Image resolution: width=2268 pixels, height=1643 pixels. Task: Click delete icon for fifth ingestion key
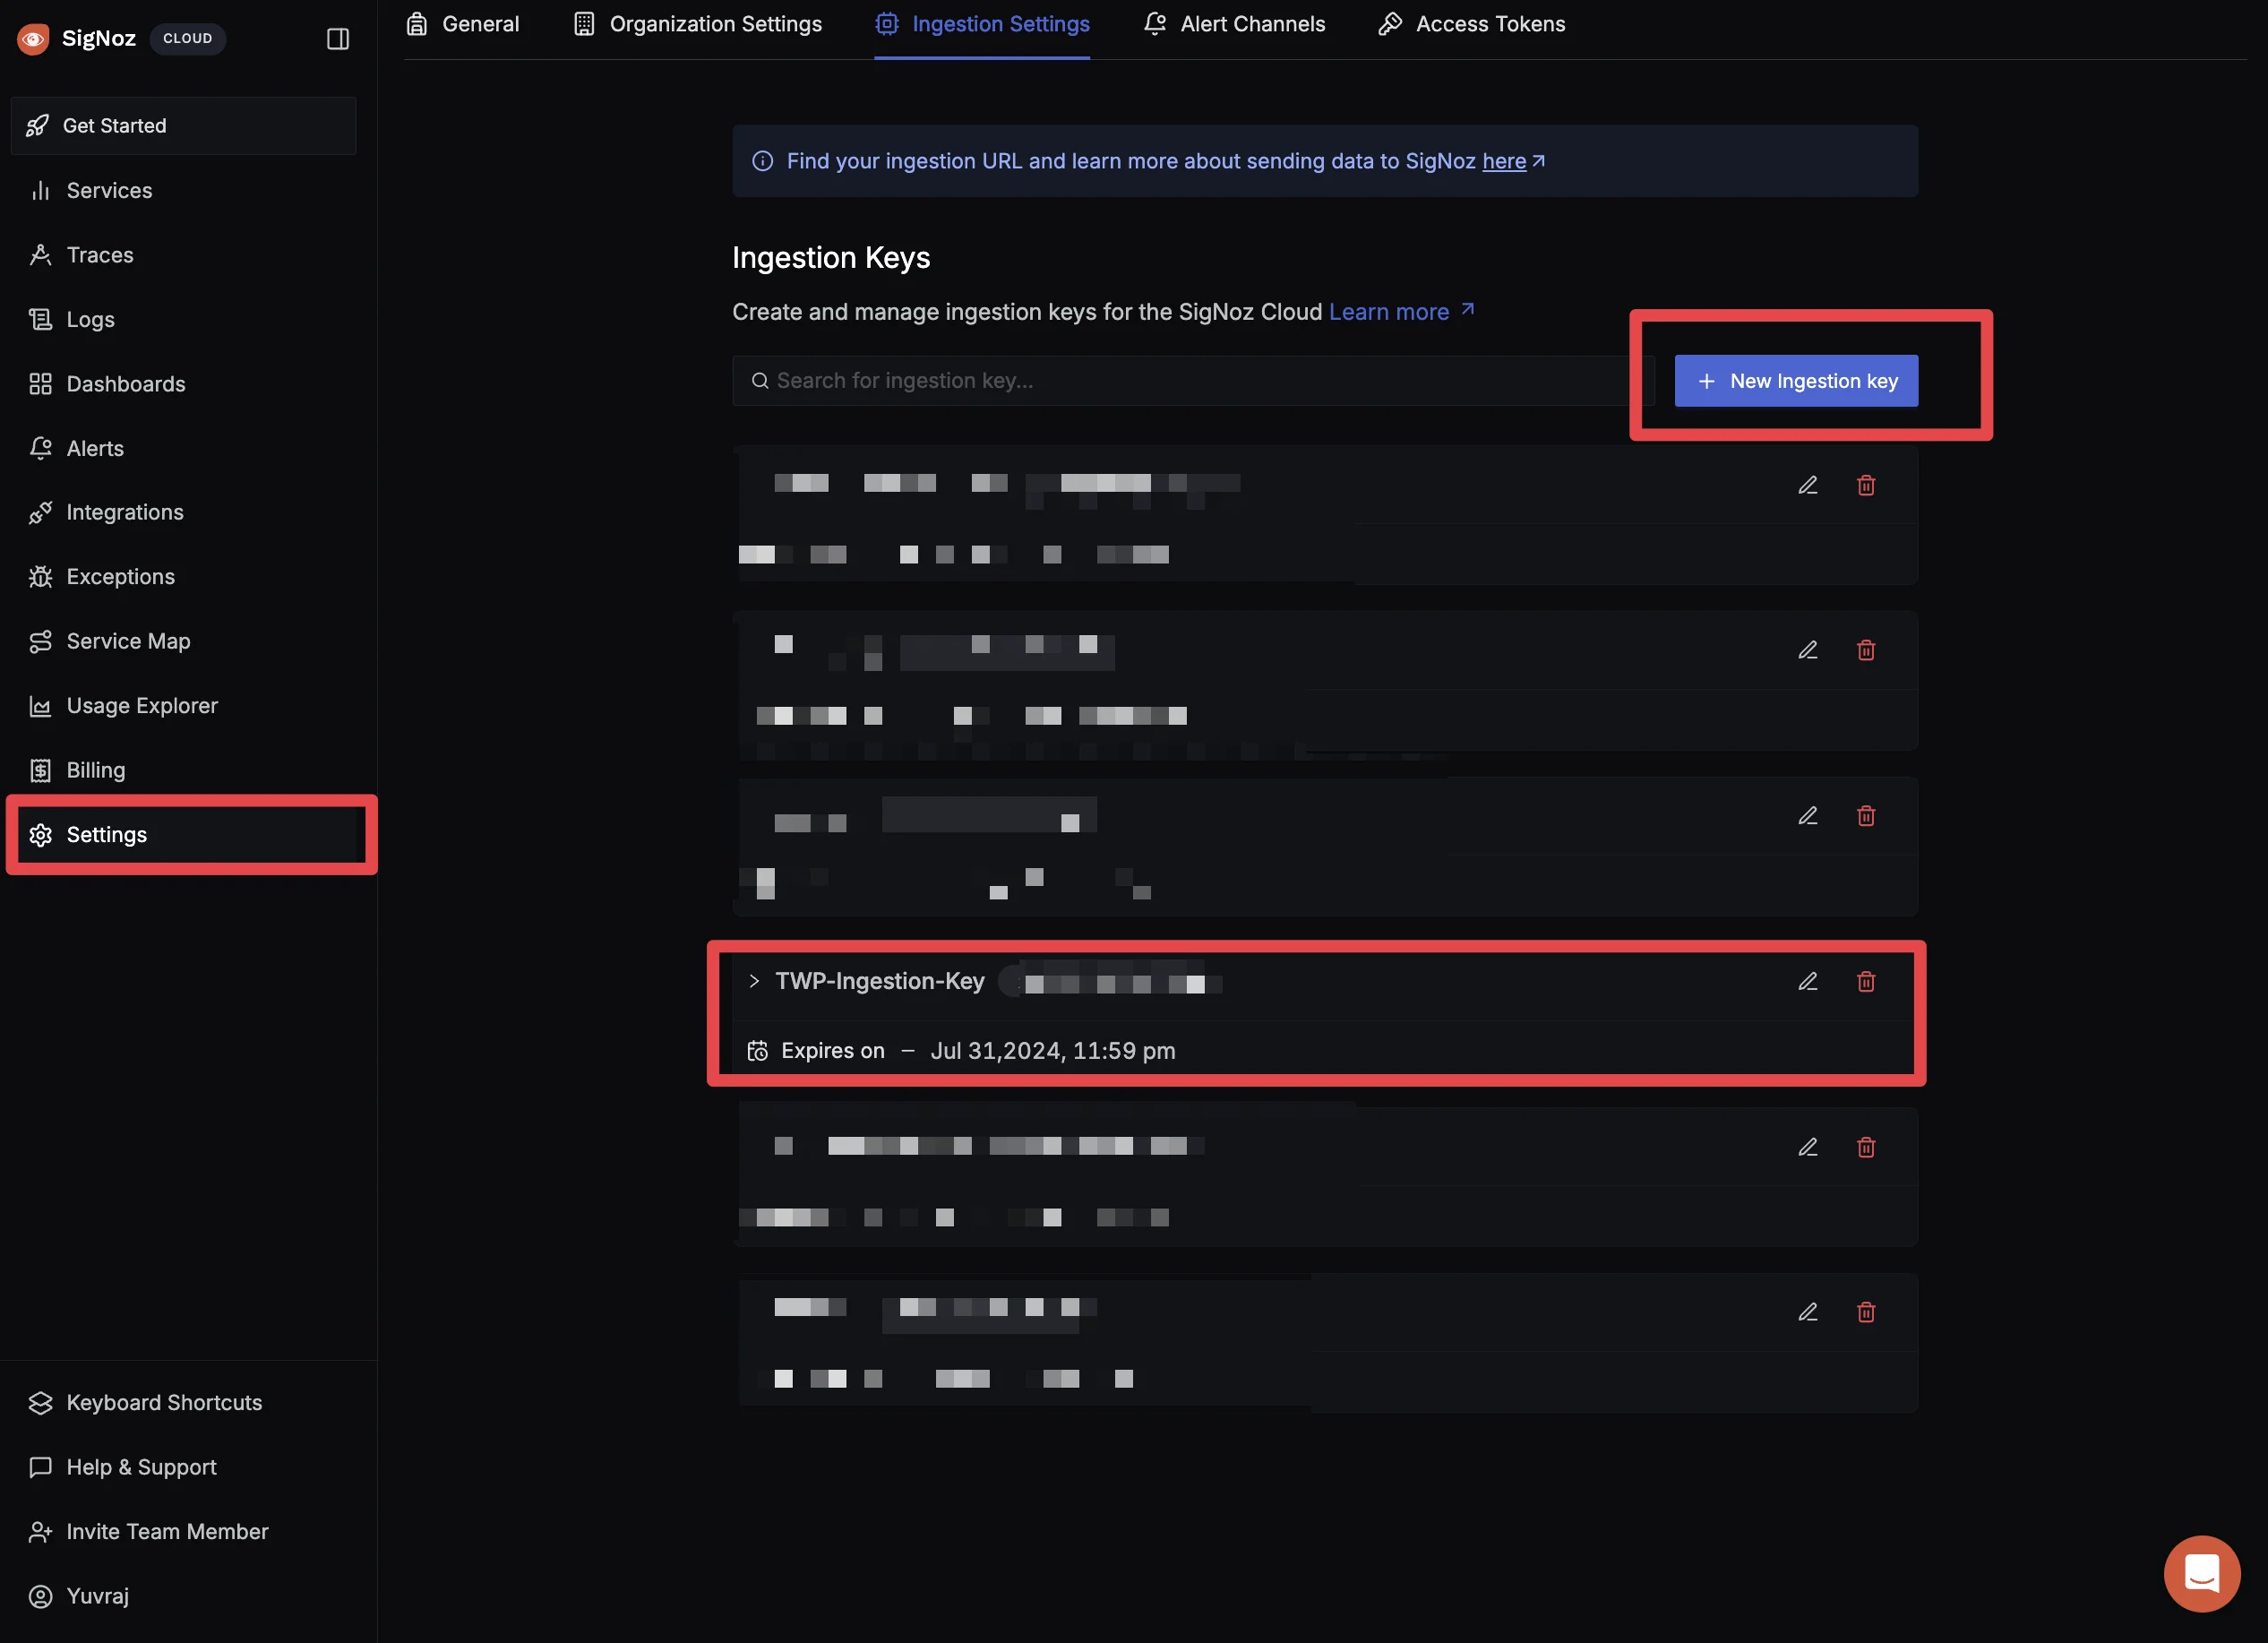(1865, 1147)
